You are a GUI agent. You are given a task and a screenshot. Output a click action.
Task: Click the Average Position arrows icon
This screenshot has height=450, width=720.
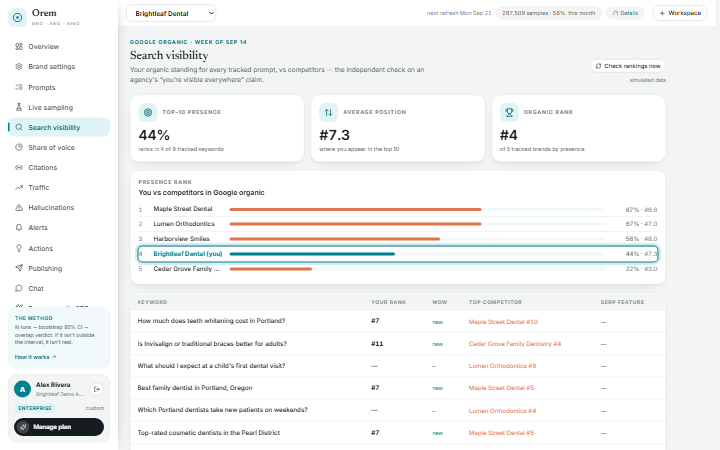[328, 112]
